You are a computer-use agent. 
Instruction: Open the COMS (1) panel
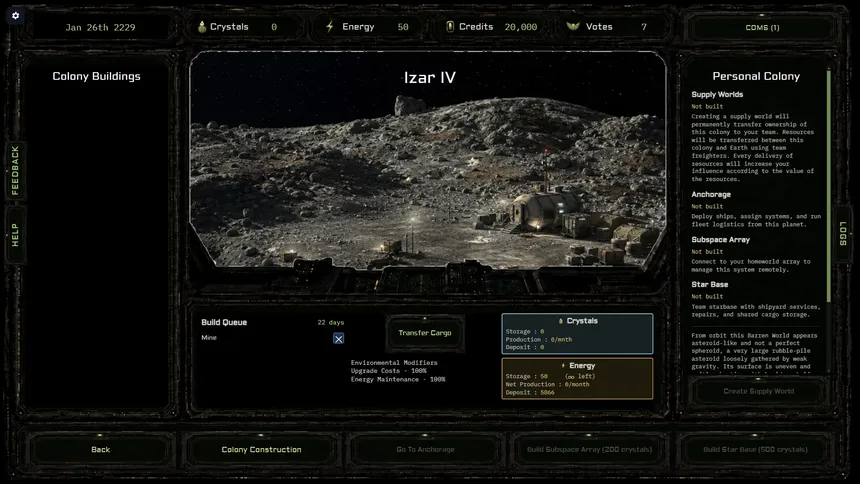click(762, 27)
